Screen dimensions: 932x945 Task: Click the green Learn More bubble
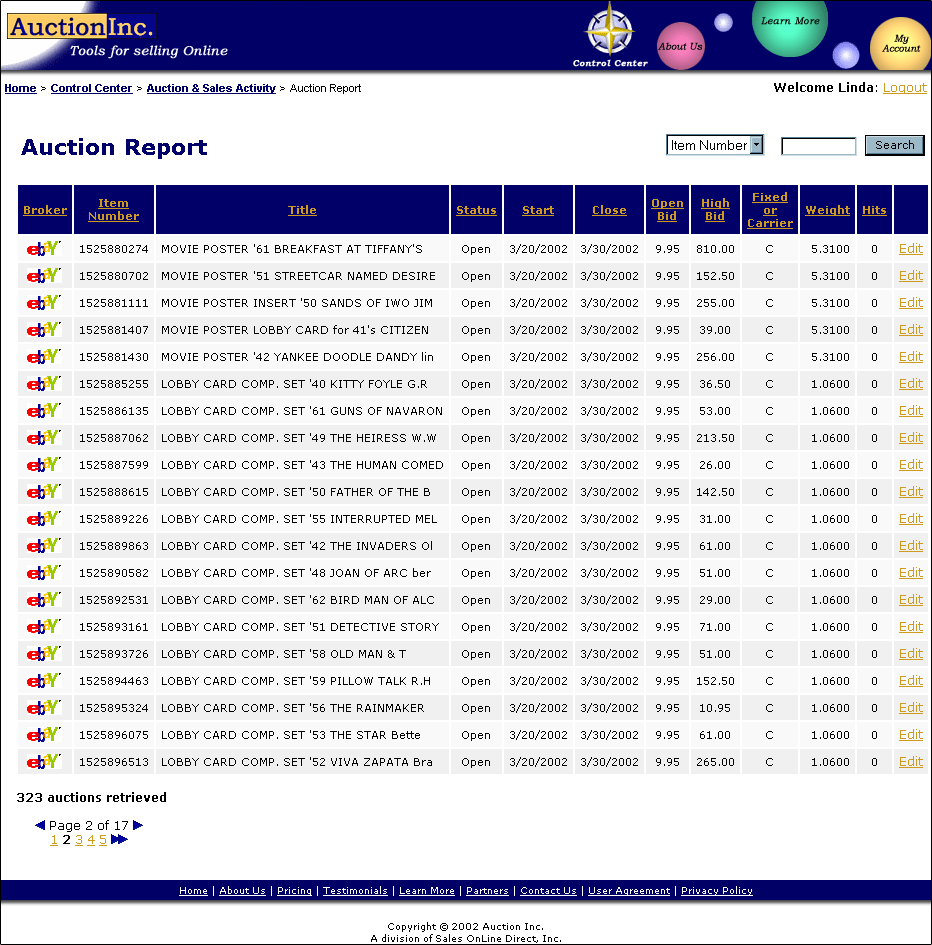[x=790, y=28]
